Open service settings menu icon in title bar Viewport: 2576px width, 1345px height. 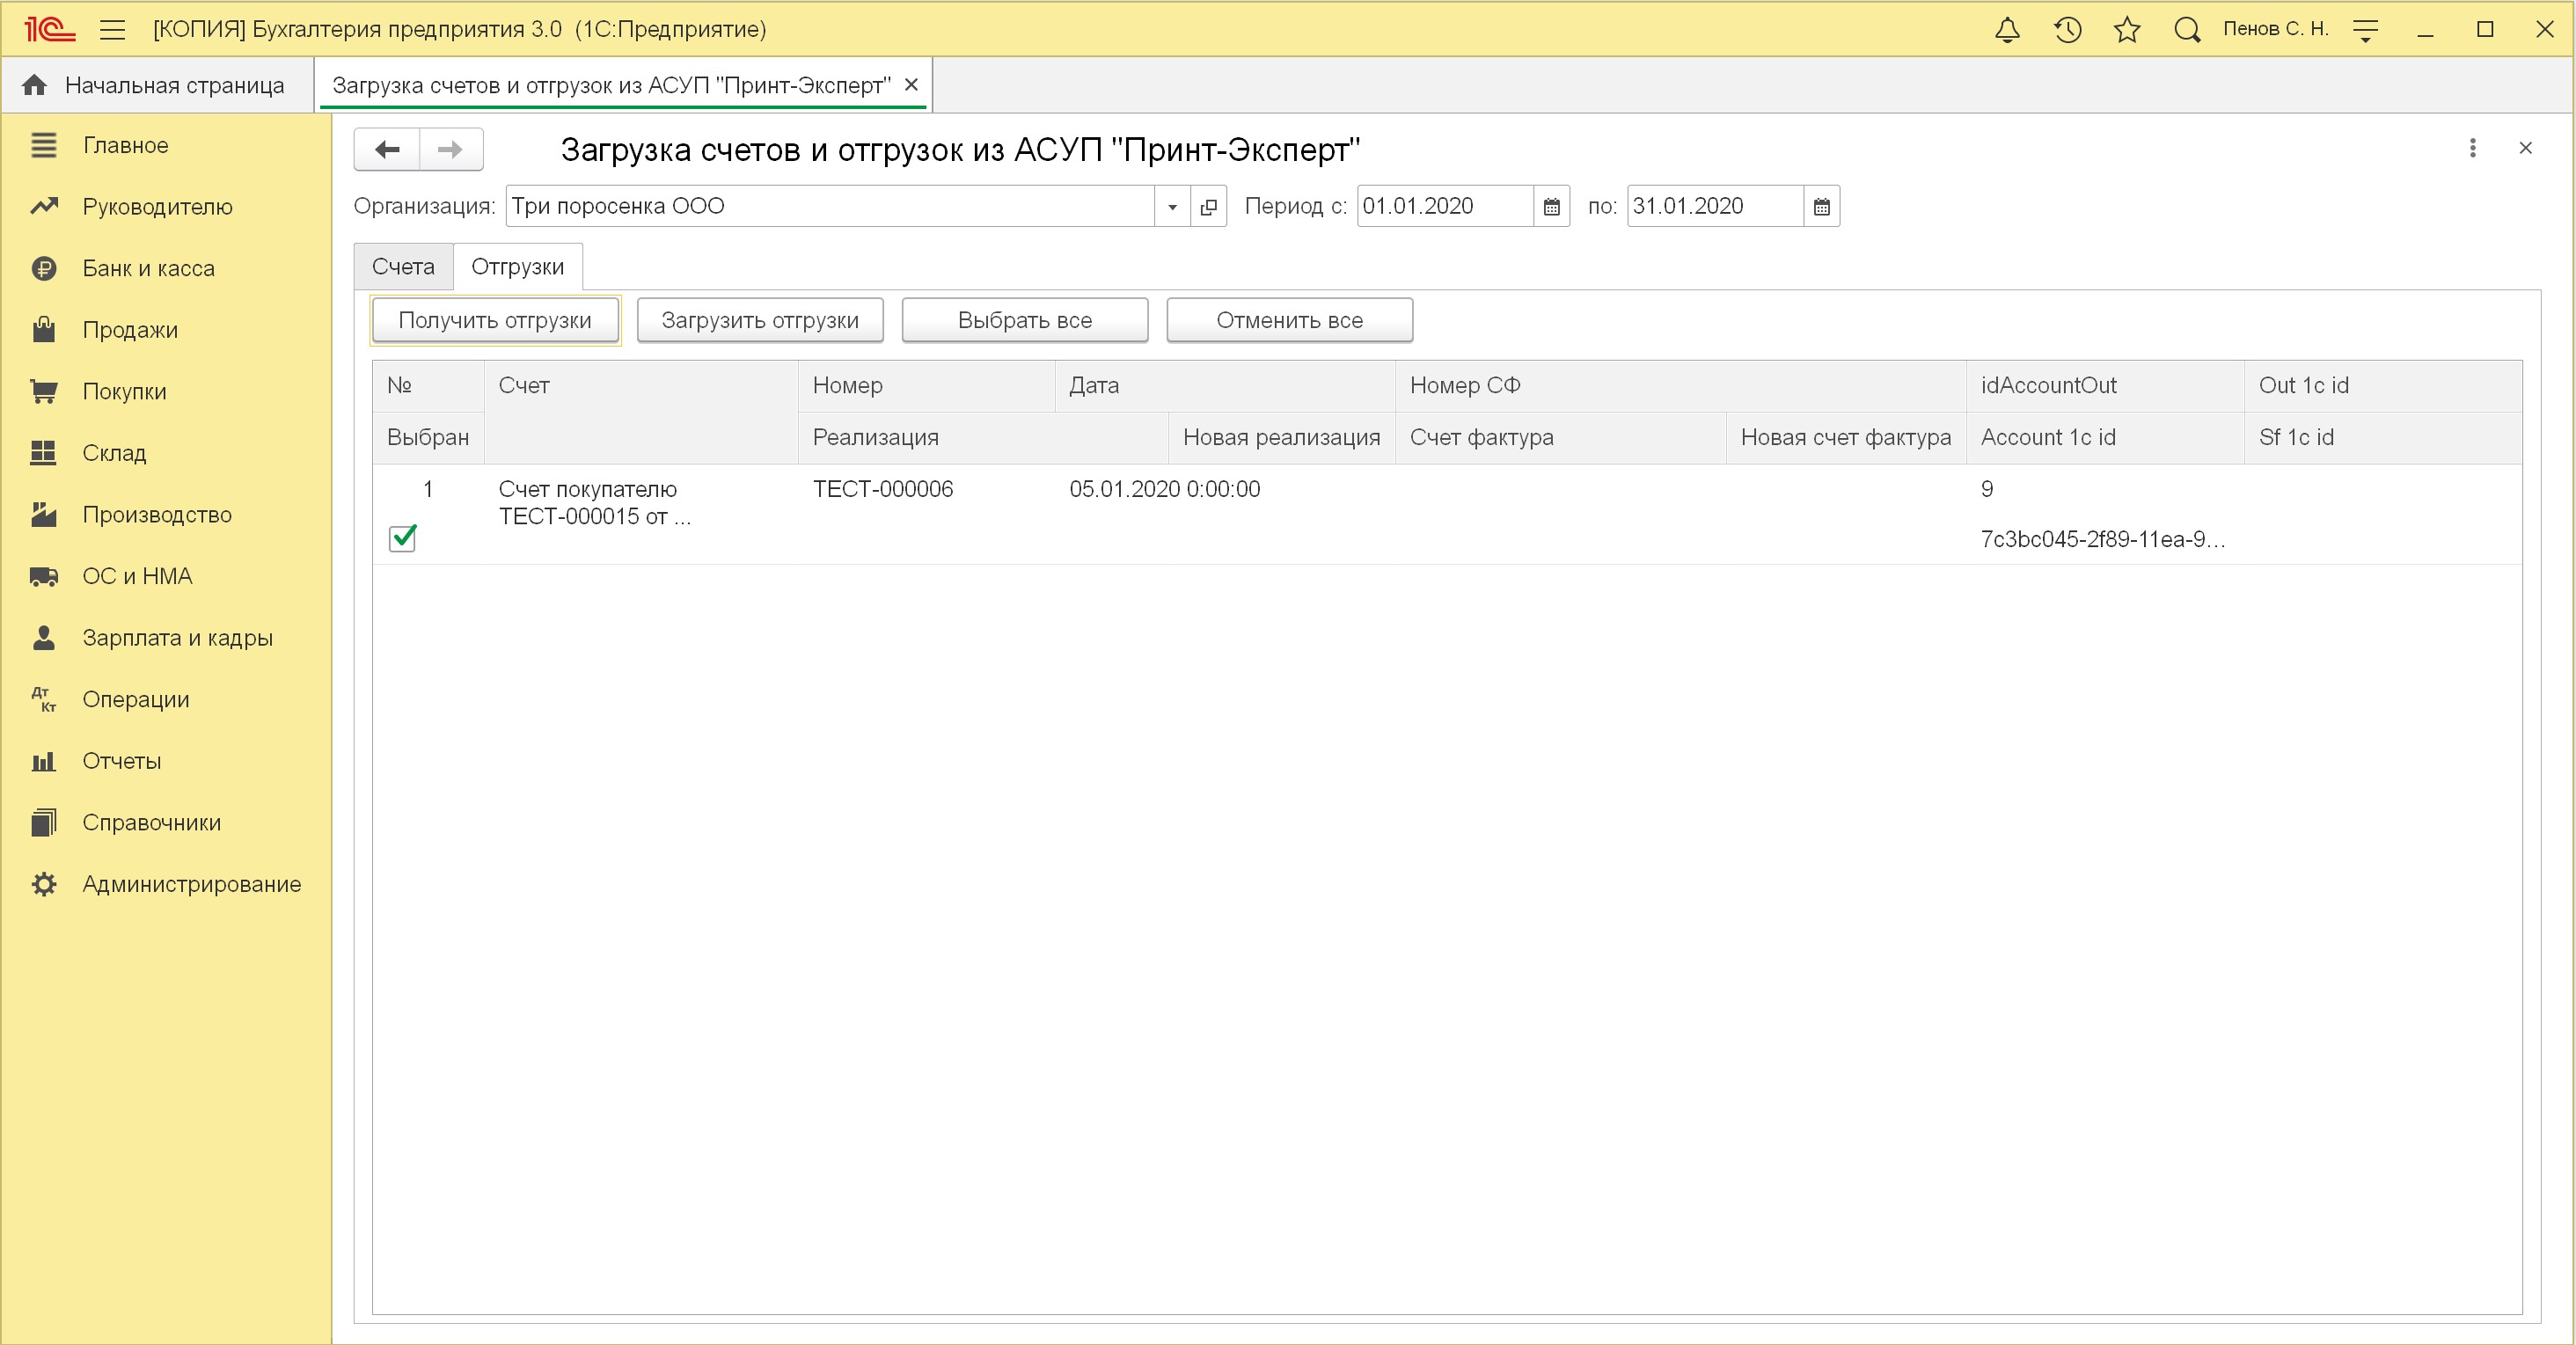[2365, 30]
